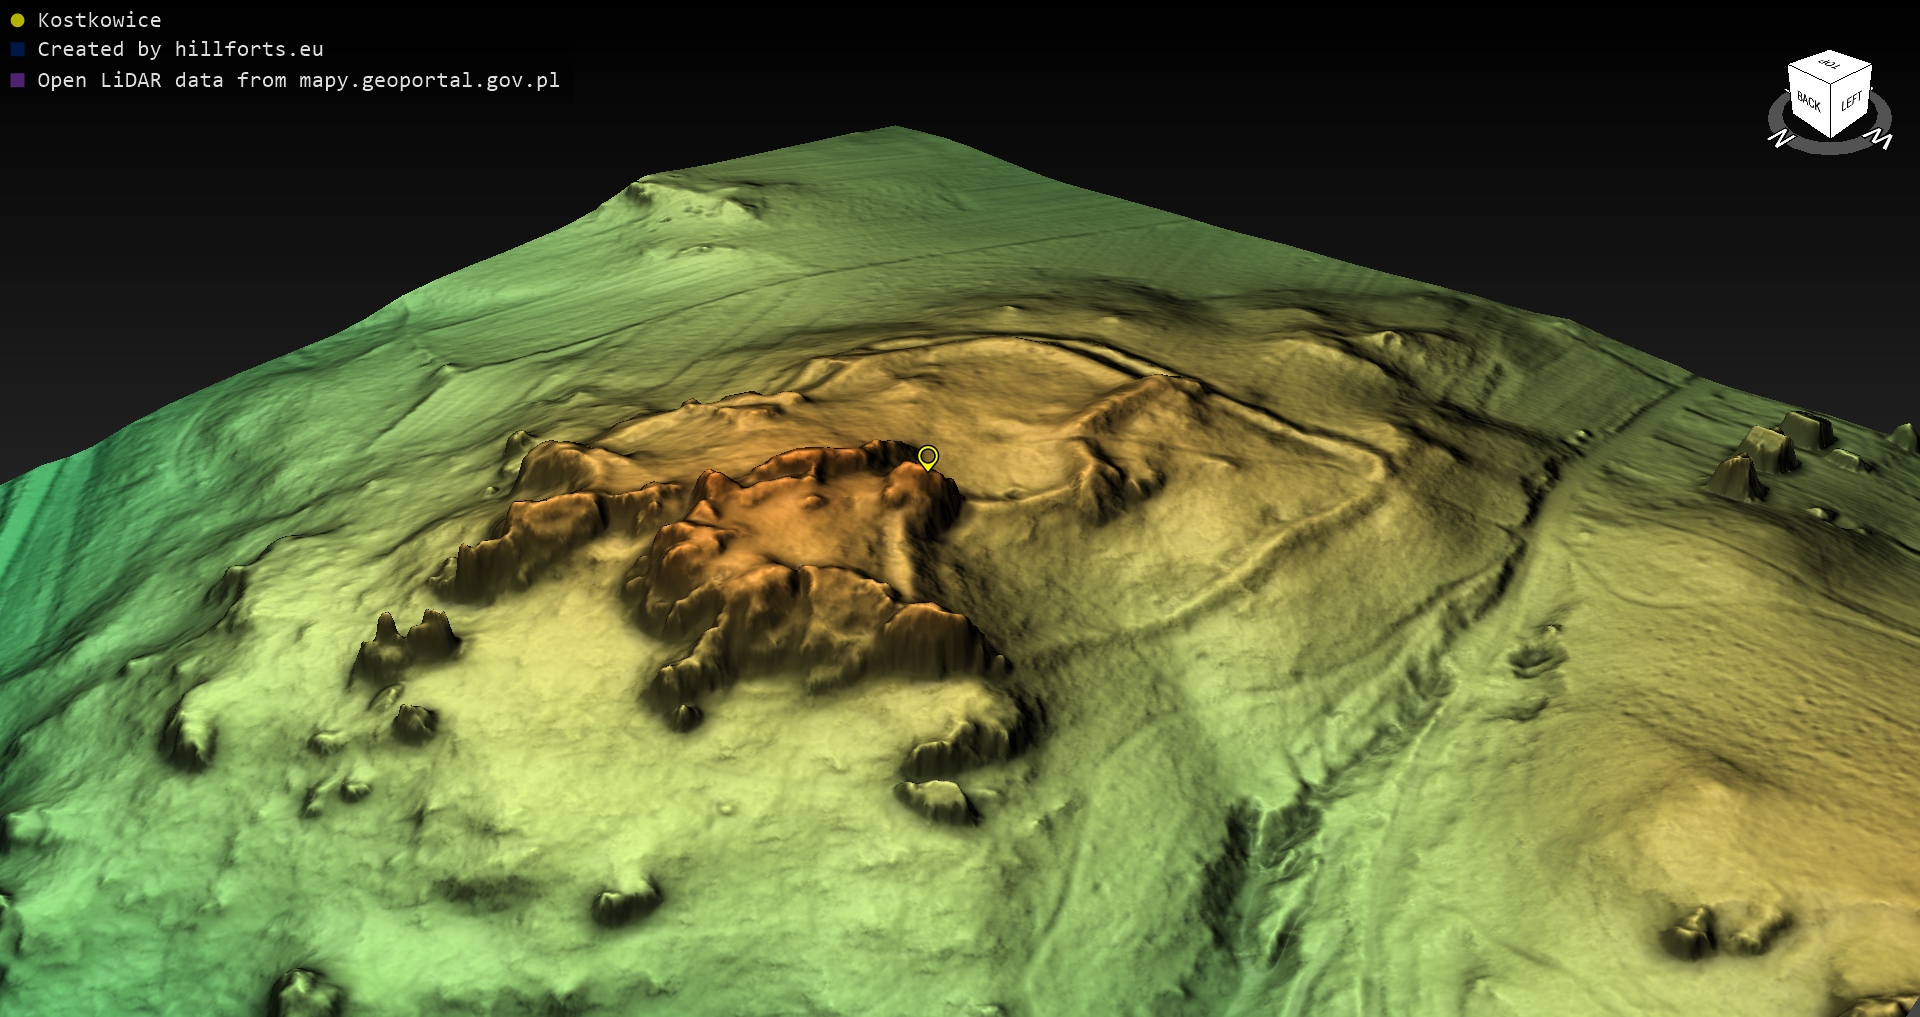Click the yellow location pin on the summit
1920x1017 pixels.
click(928, 457)
